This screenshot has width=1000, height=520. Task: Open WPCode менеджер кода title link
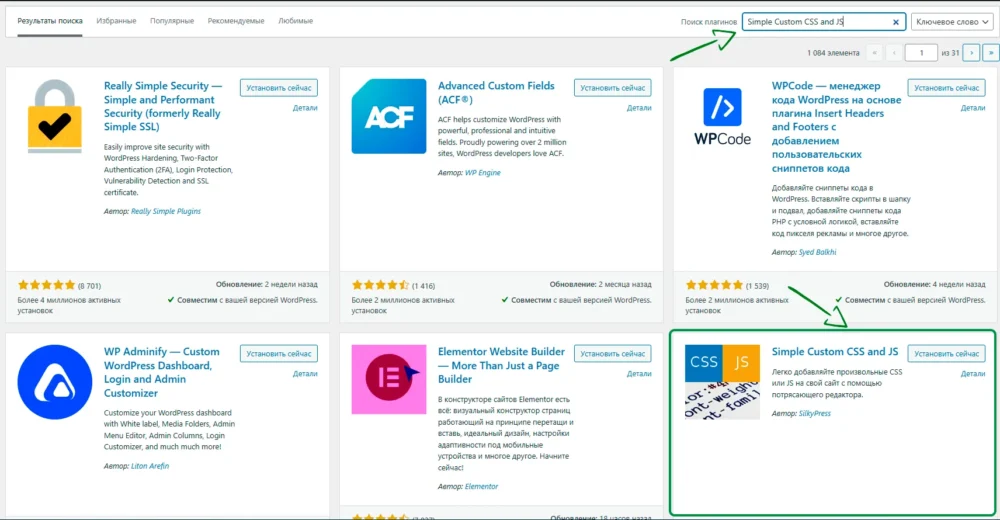coord(836,127)
